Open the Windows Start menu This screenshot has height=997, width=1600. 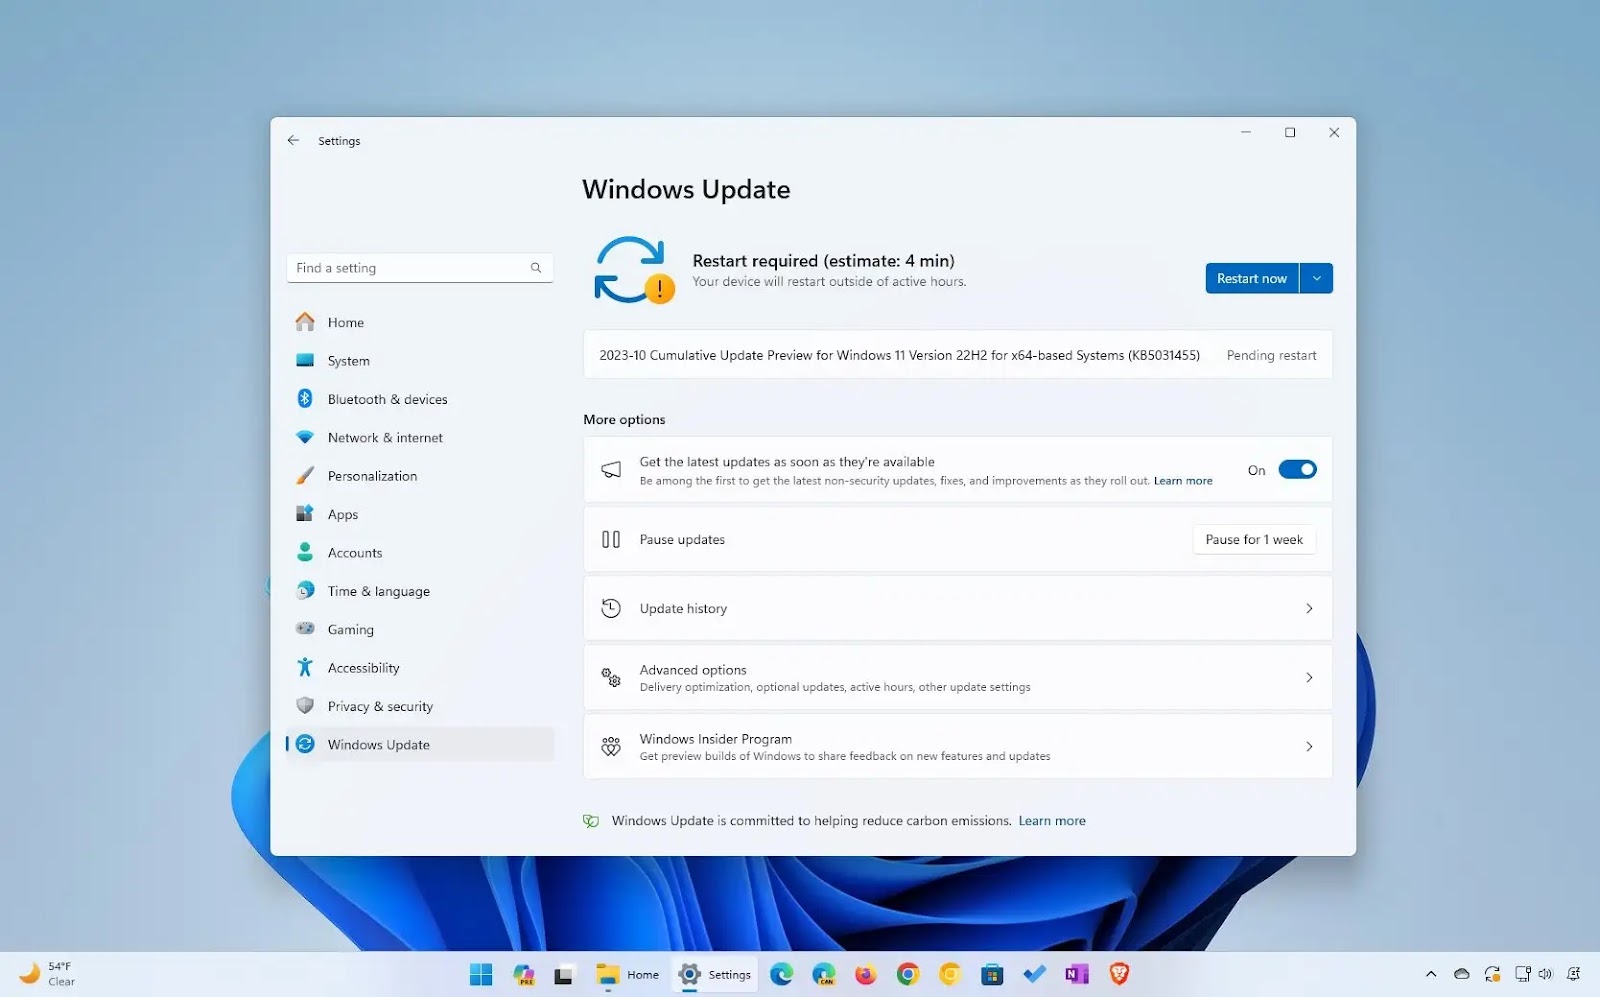[481, 974]
